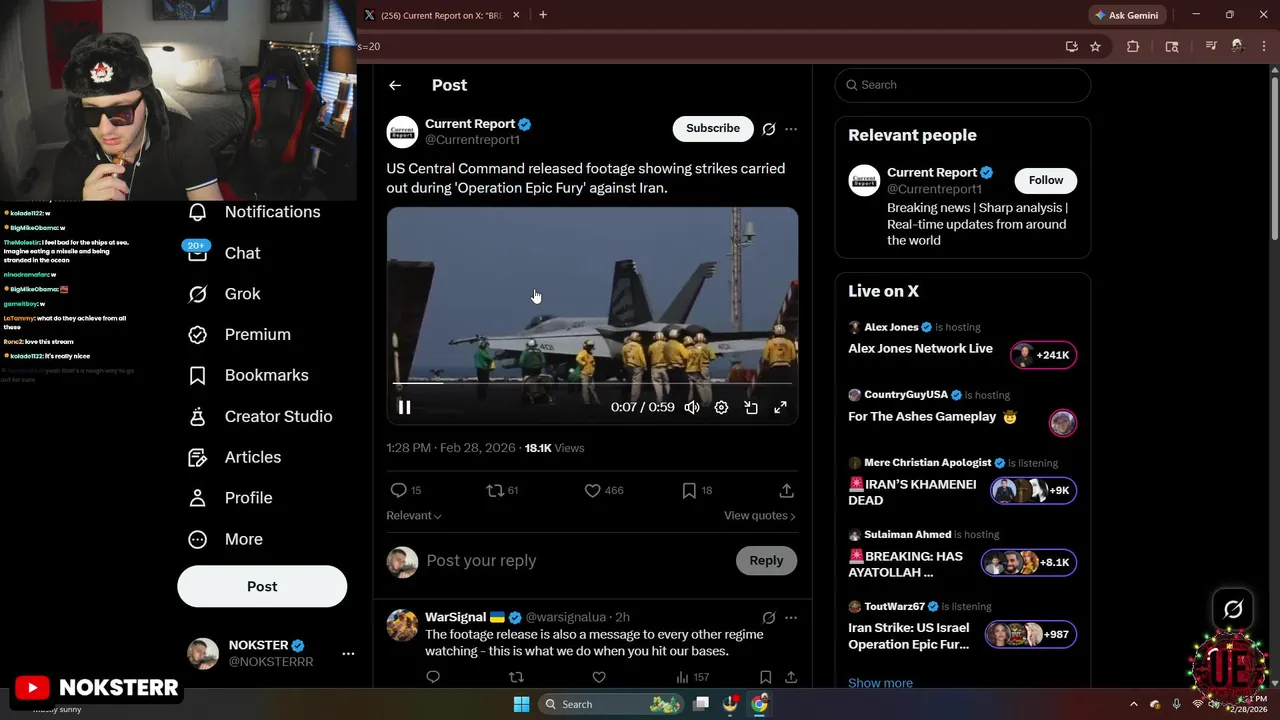Toggle picture-in-picture for the video
Image resolution: width=1280 pixels, height=720 pixels.
click(x=751, y=407)
